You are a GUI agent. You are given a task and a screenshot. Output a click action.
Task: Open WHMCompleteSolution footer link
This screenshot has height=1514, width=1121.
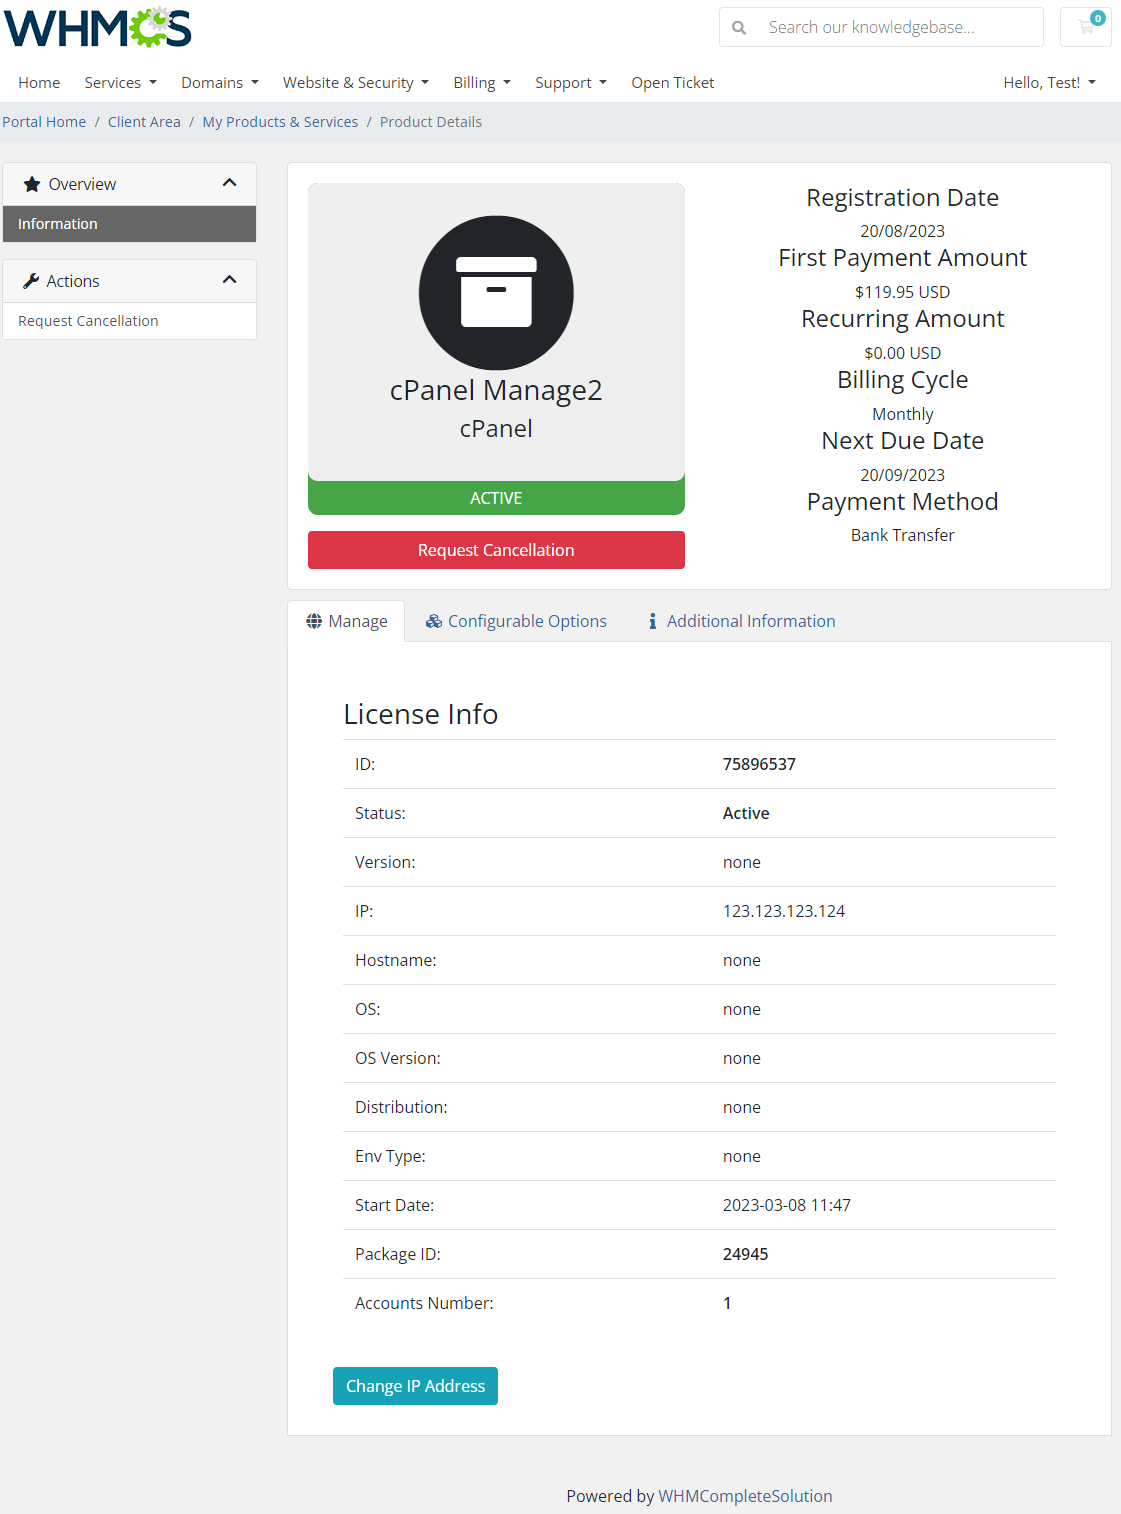click(745, 1496)
